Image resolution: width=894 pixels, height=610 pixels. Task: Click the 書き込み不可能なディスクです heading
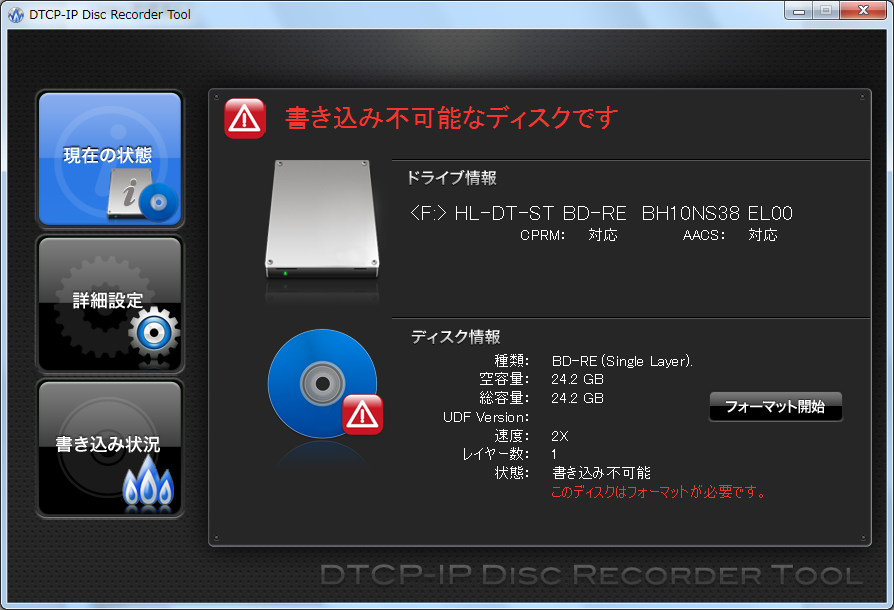[452, 118]
